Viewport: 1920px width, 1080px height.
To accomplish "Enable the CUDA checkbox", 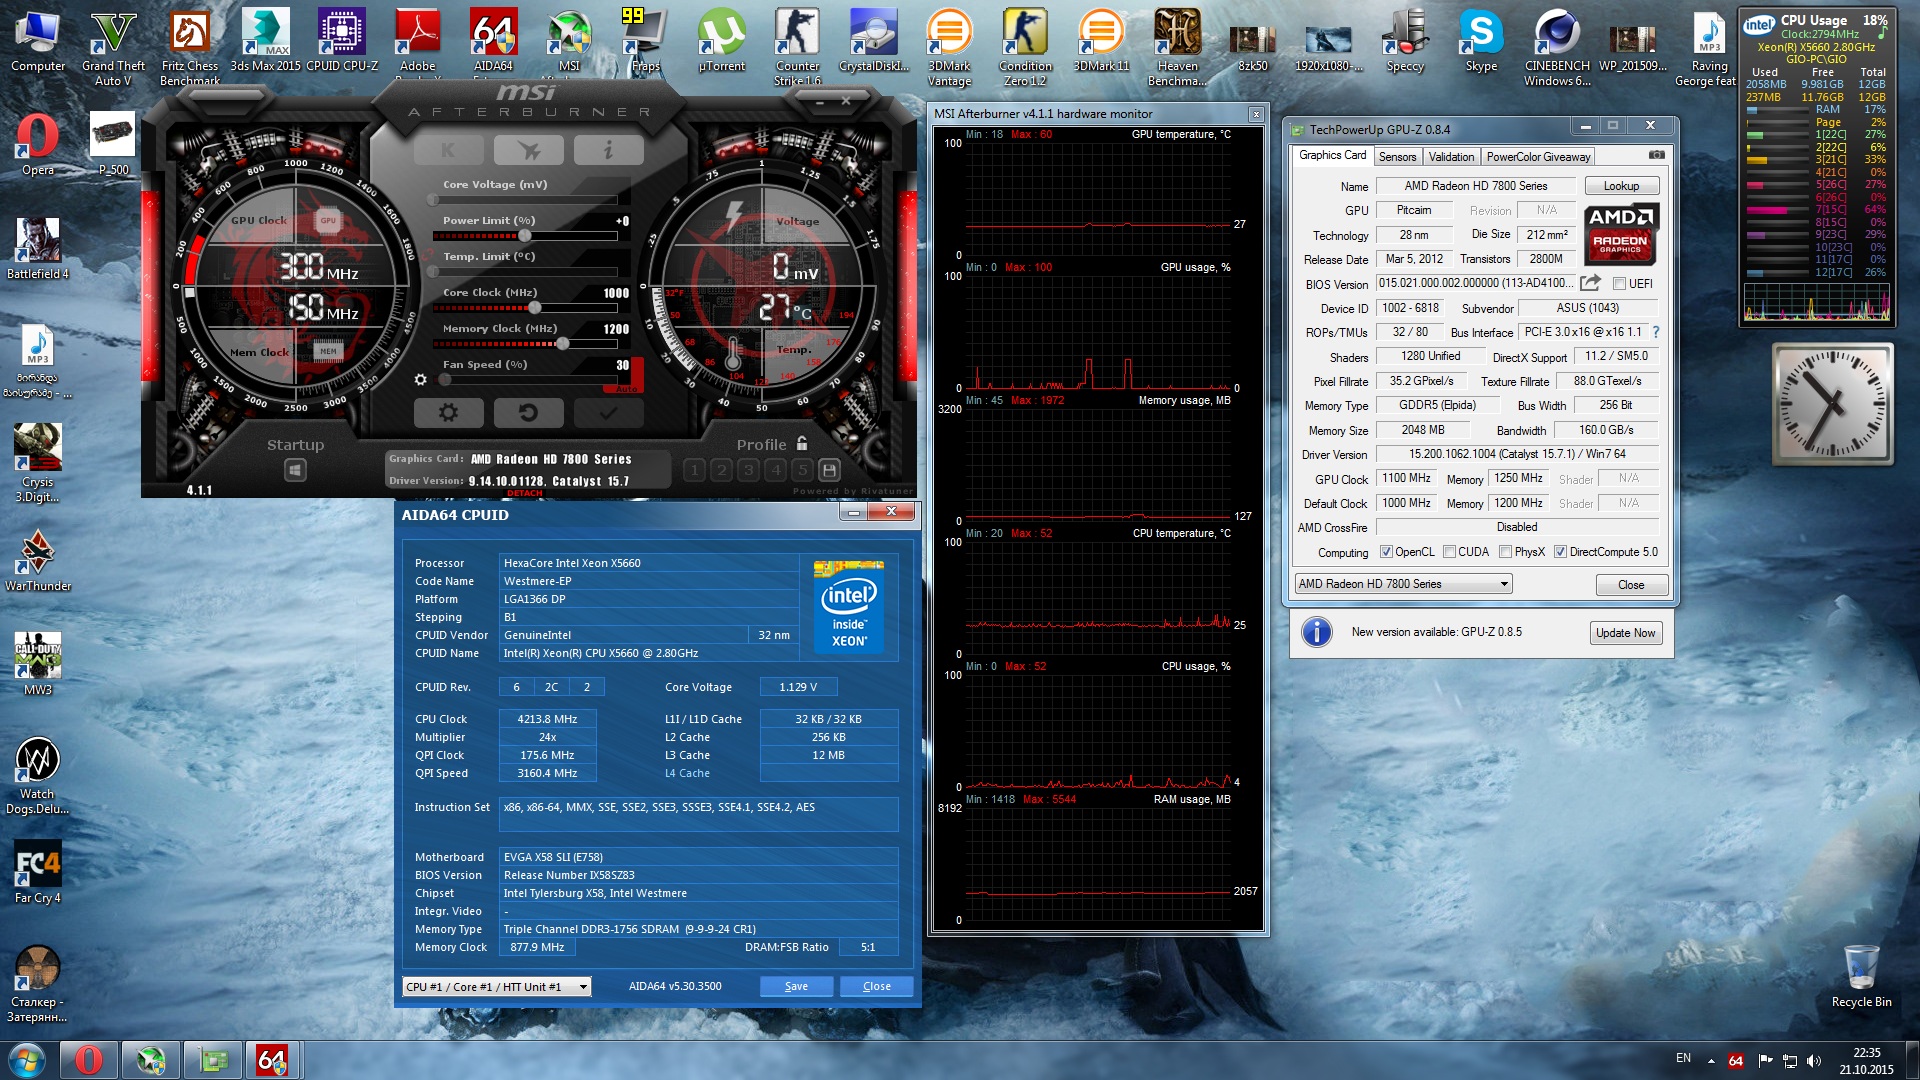I will tap(1449, 552).
